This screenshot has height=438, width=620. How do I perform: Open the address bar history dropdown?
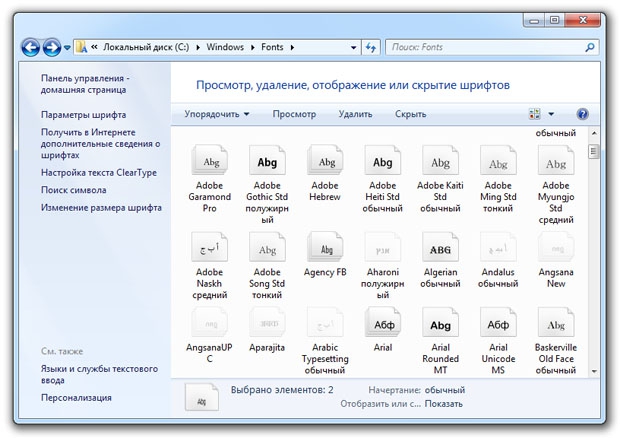pos(352,47)
